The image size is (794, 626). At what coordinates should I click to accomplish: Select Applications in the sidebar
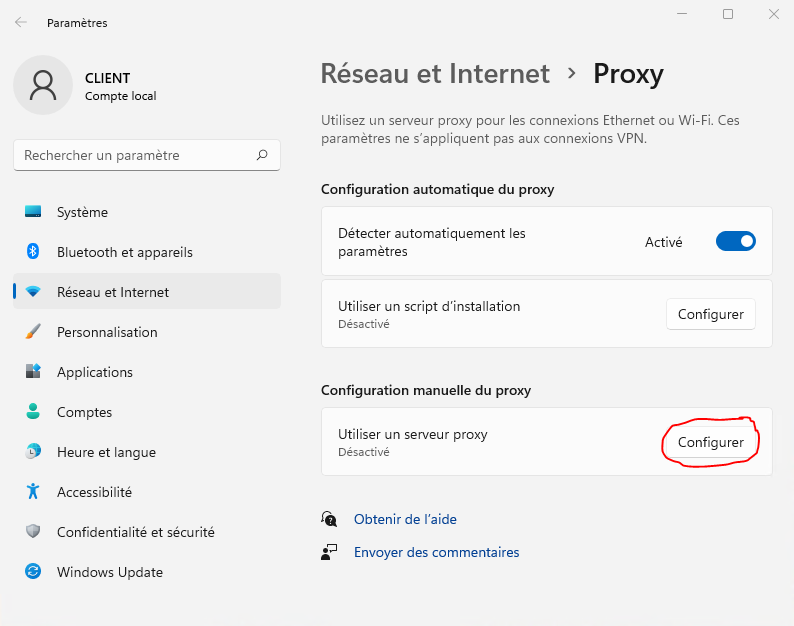(147, 372)
